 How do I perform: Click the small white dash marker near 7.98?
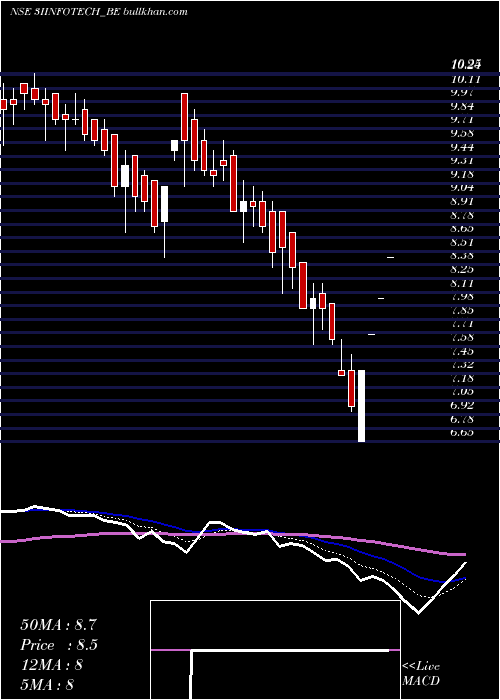pyautogui.click(x=381, y=298)
